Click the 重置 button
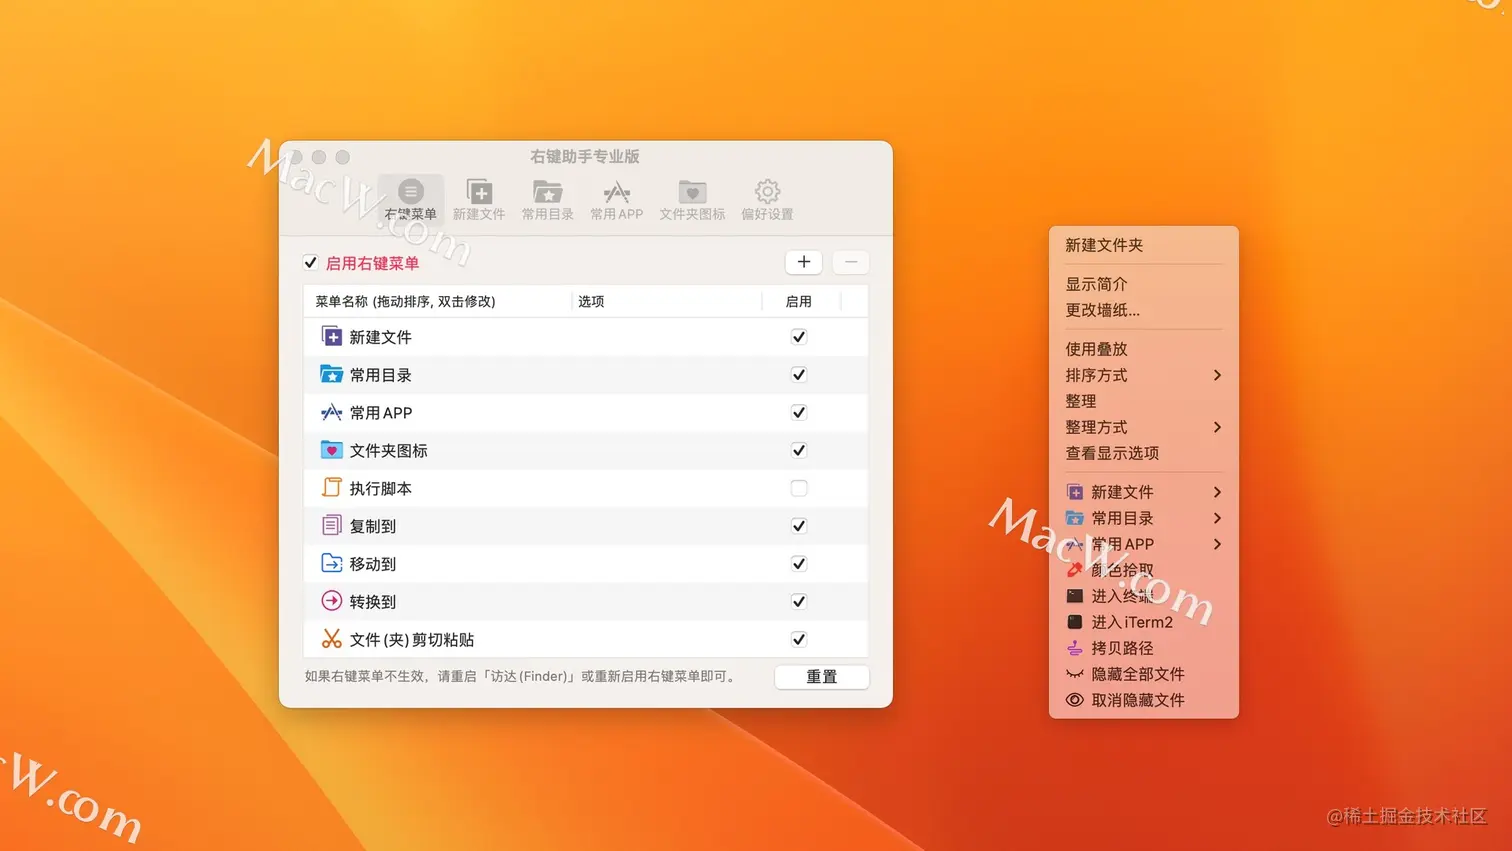Screen dimensions: 1512x851 (822, 677)
